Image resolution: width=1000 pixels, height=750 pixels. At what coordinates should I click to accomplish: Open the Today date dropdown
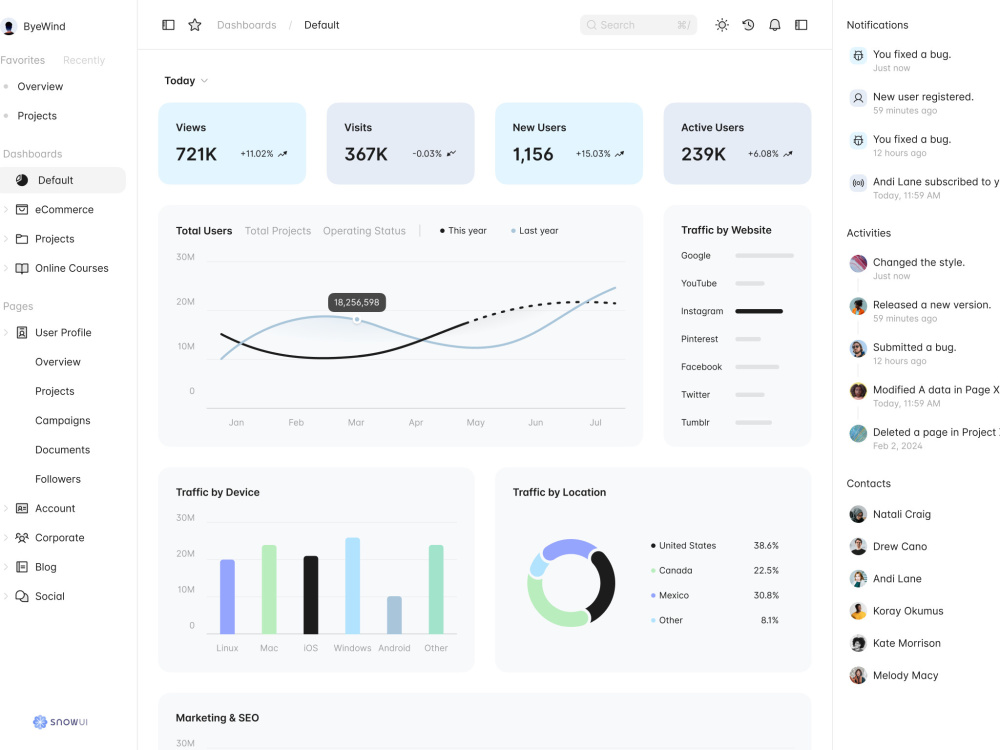pyautogui.click(x=186, y=80)
